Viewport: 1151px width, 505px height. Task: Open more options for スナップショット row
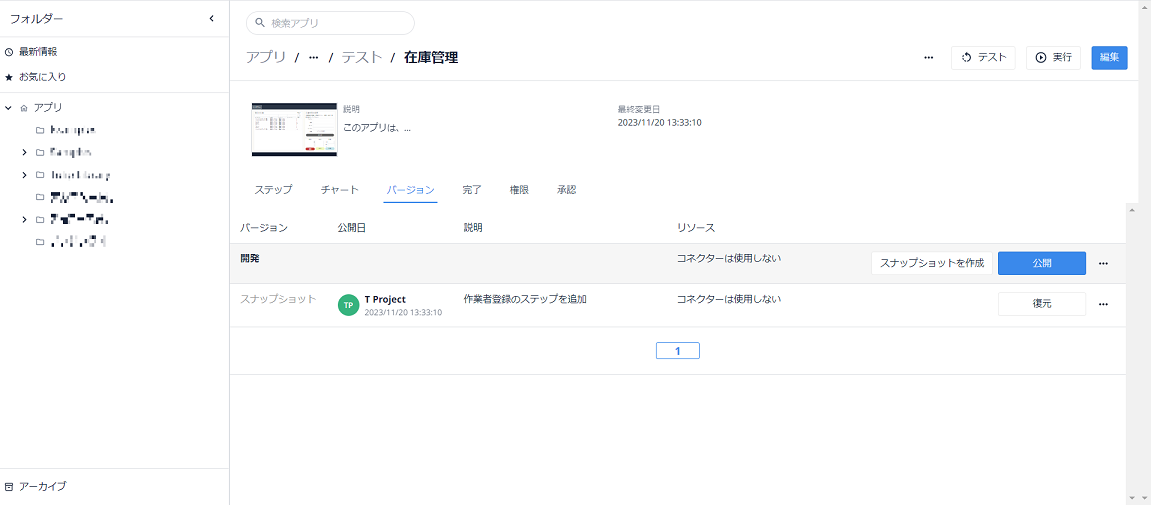tap(1103, 304)
